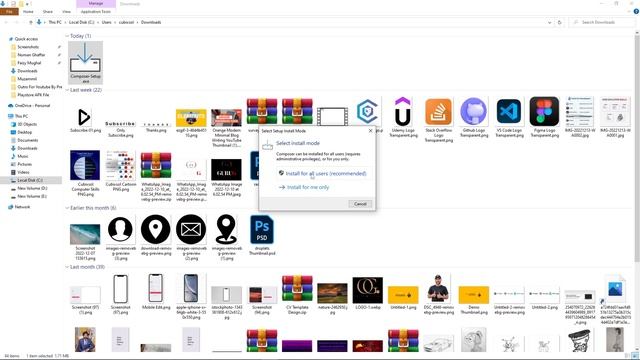
Task: Open Music under This PC
Action: (x=23, y=156)
